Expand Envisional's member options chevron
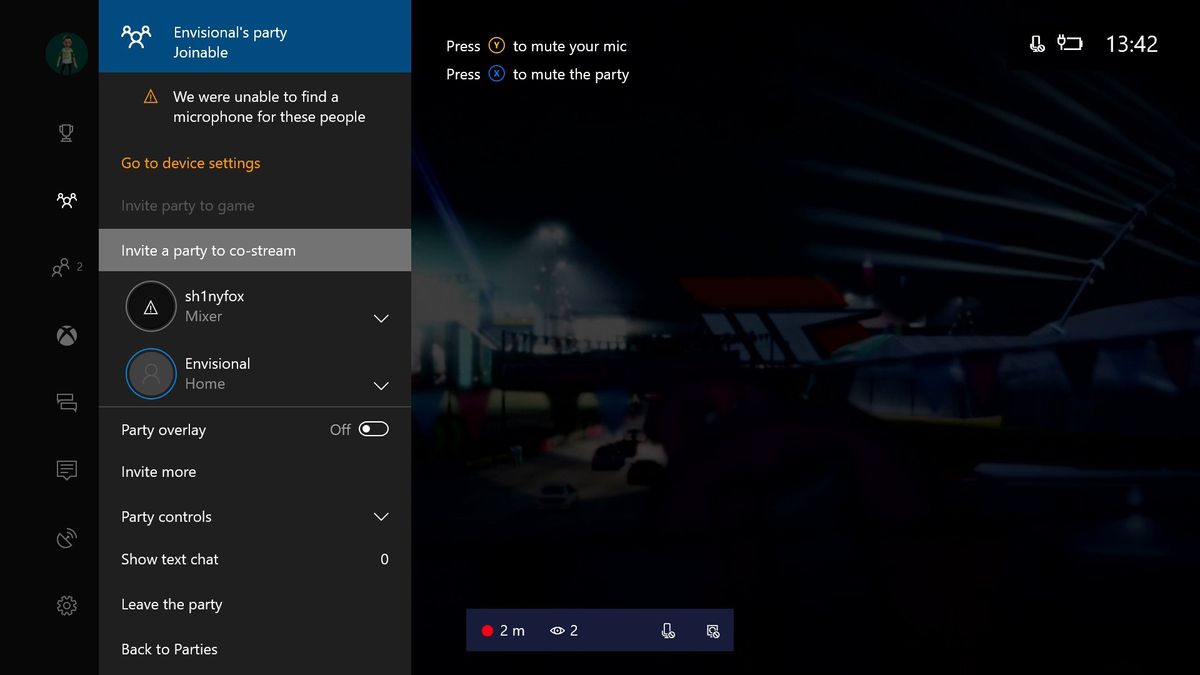Viewport: 1200px width, 675px height. (x=380, y=385)
